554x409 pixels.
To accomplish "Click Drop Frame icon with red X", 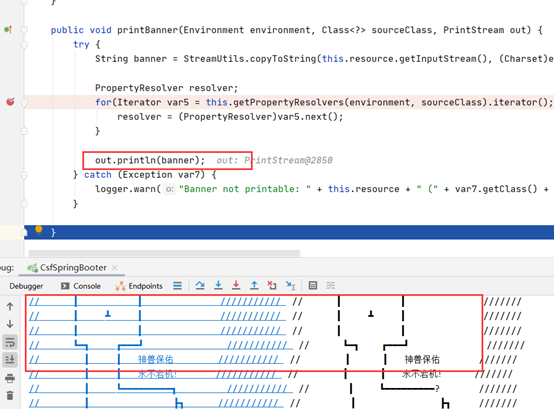I will tap(272, 285).
